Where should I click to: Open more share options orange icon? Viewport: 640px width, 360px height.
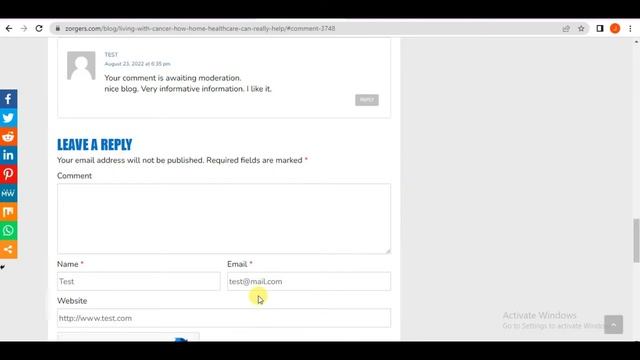pyautogui.click(x=8, y=249)
